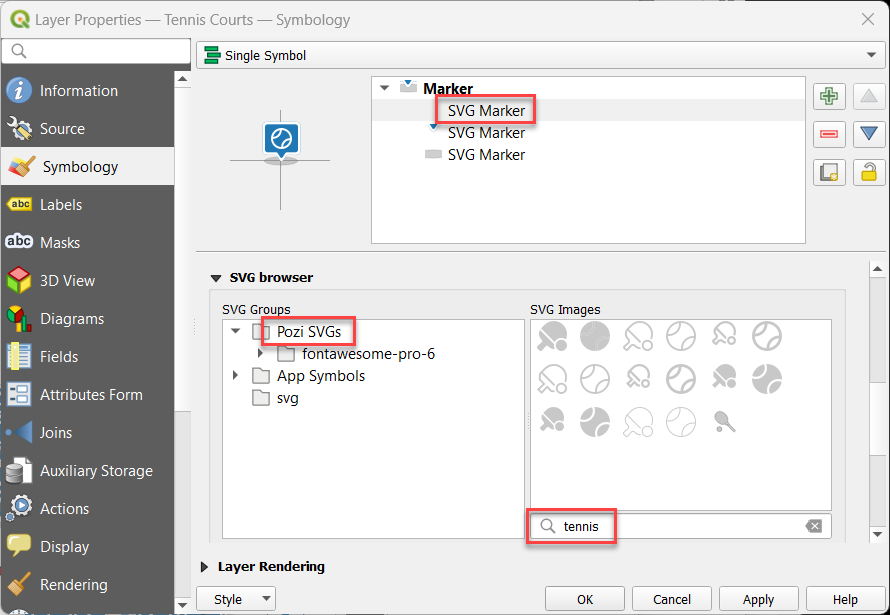
Task: Expand the App Symbols group
Action: 236,376
